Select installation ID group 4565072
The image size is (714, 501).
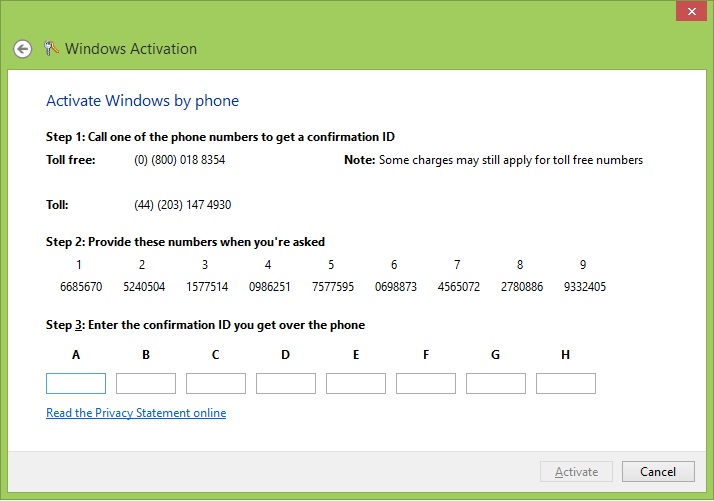pyautogui.click(x=459, y=287)
